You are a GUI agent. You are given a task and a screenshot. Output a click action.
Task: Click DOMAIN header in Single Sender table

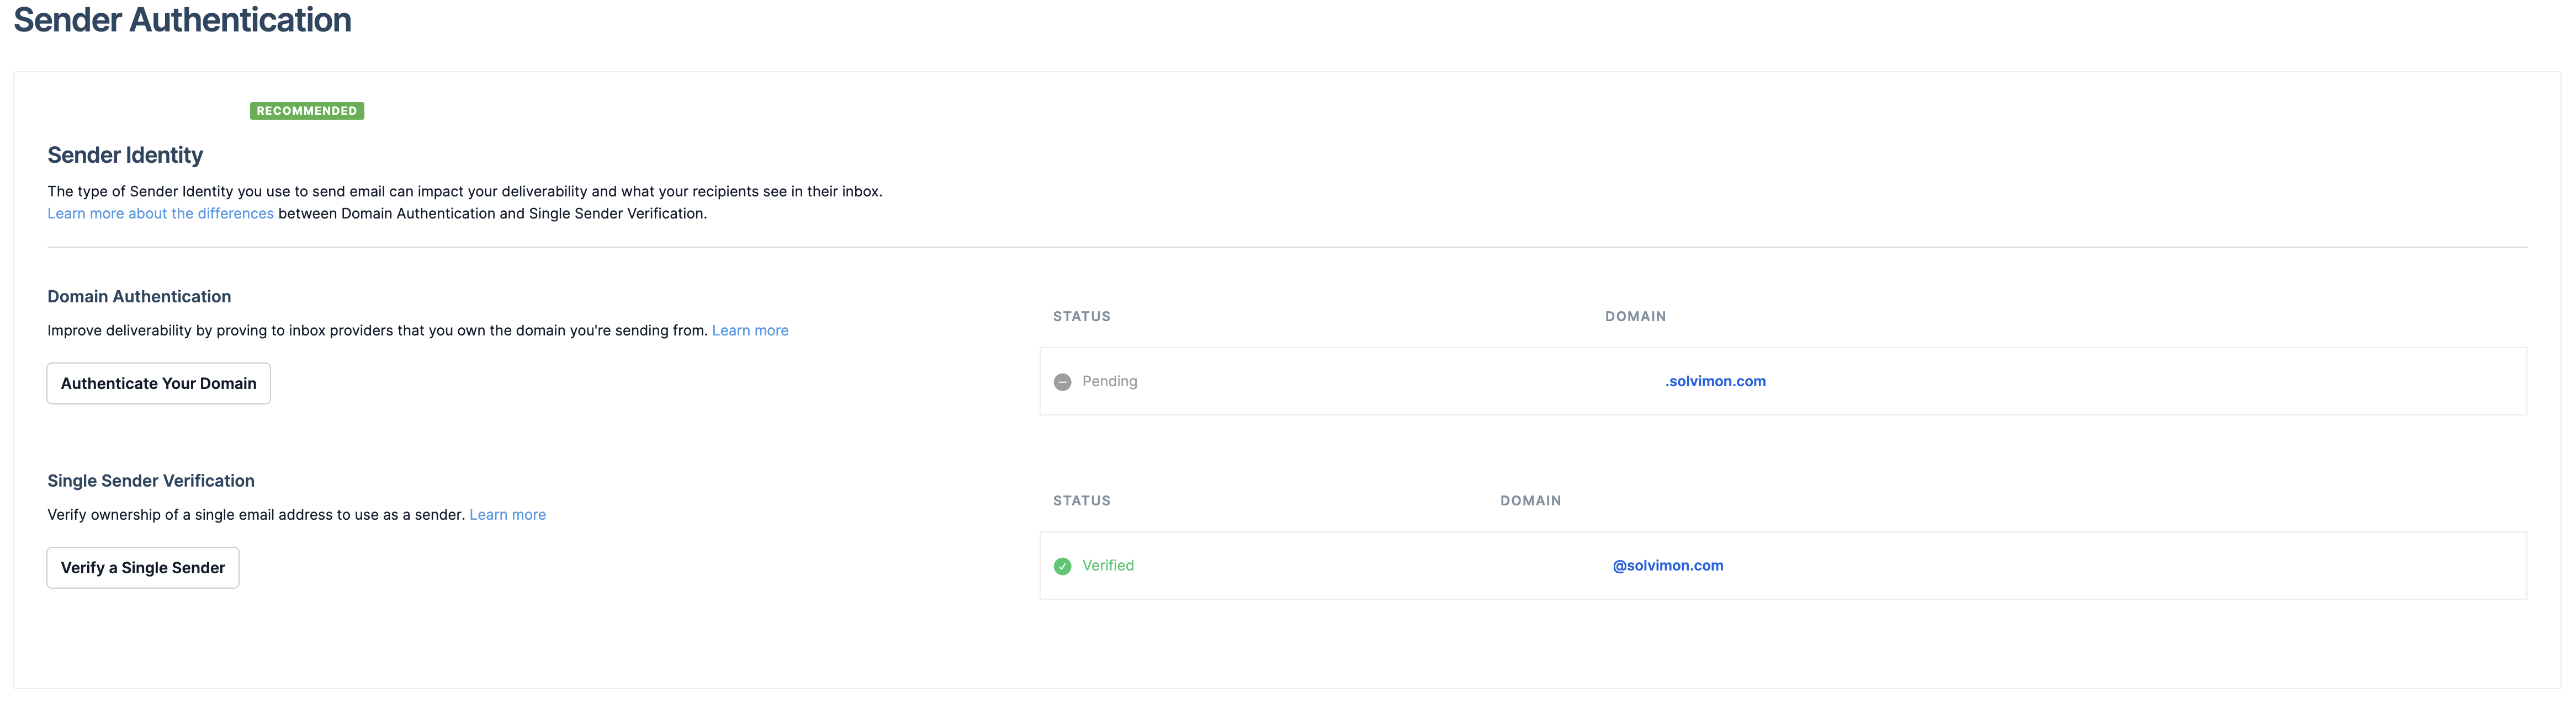1530,500
